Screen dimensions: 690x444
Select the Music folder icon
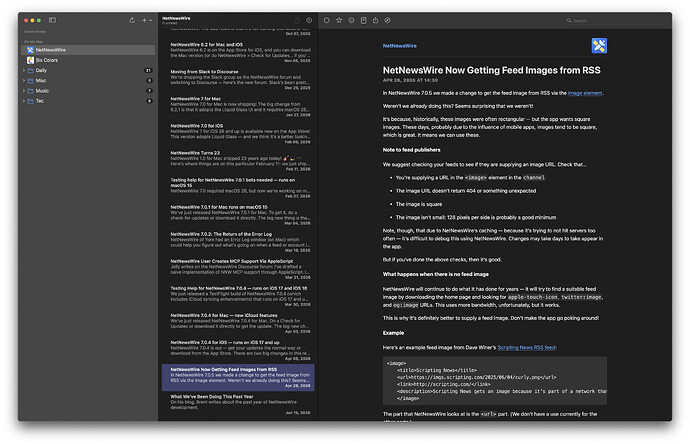point(30,91)
